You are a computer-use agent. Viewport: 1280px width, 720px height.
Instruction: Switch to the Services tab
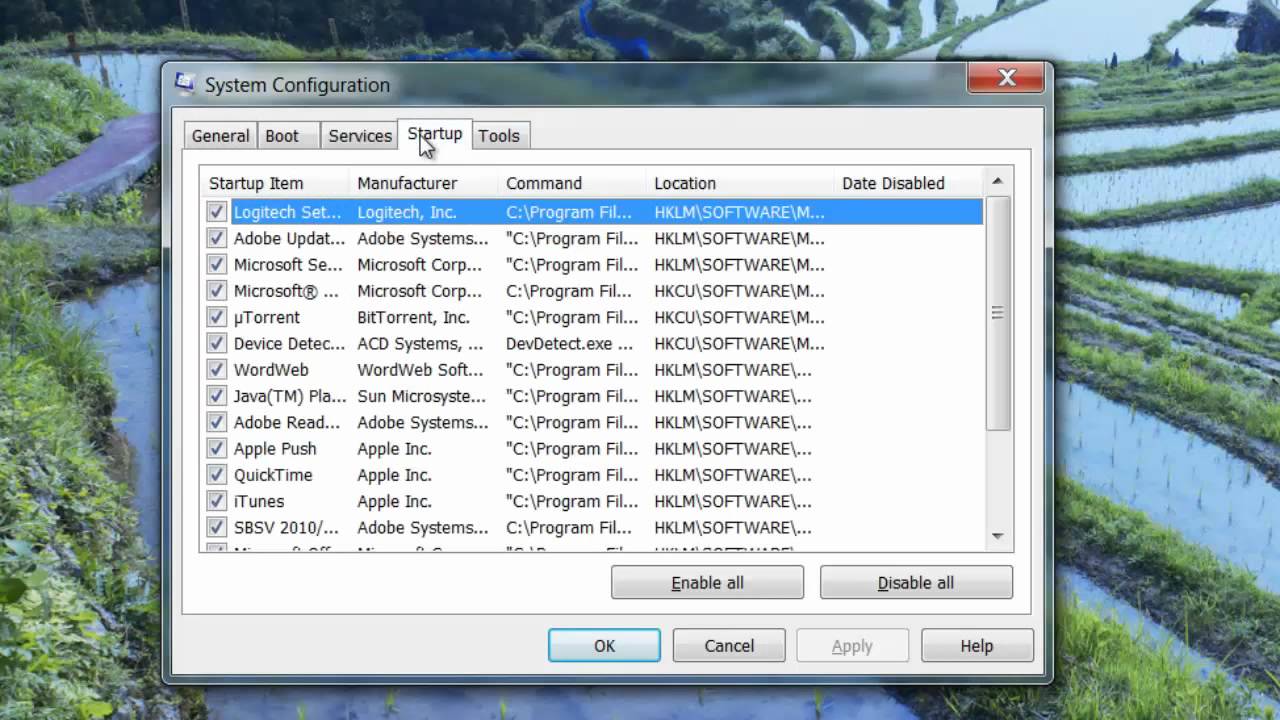point(360,136)
